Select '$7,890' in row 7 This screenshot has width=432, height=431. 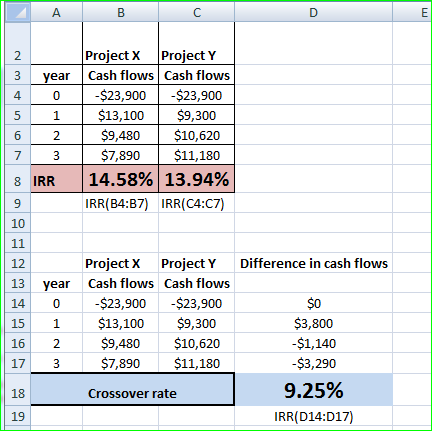click(121, 155)
